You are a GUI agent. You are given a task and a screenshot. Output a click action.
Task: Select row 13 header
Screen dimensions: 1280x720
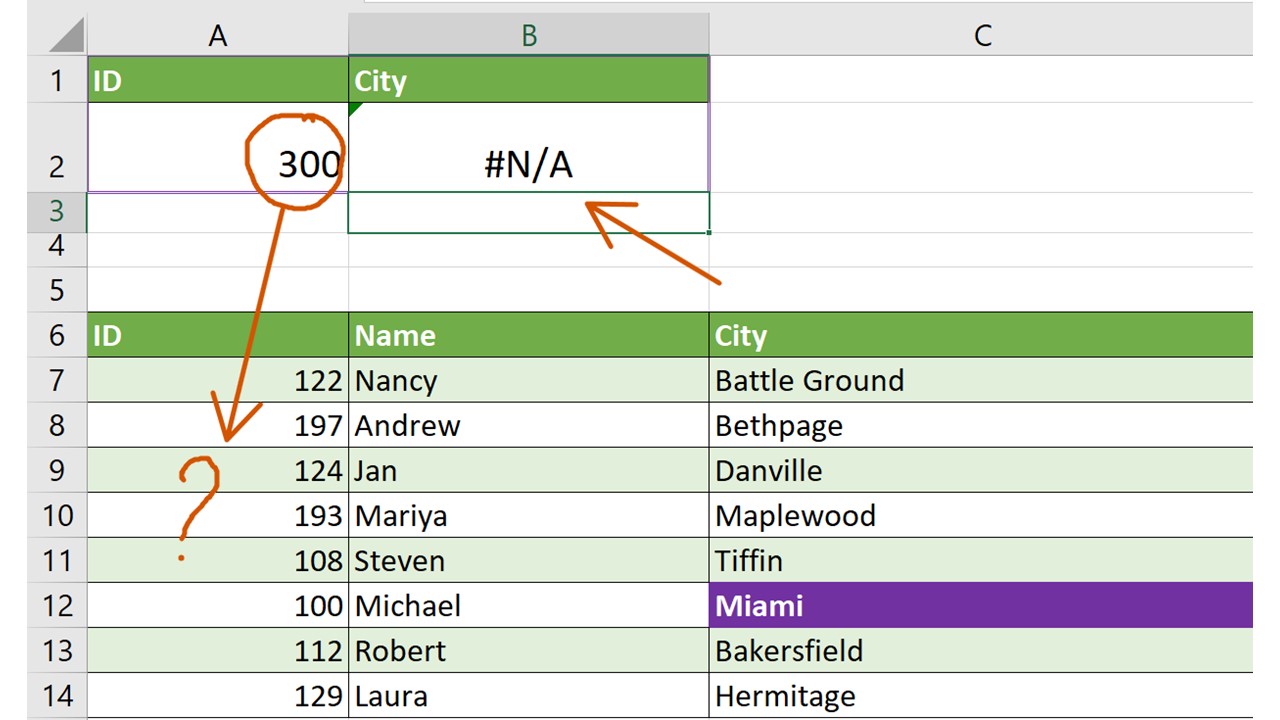pos(57,650)
